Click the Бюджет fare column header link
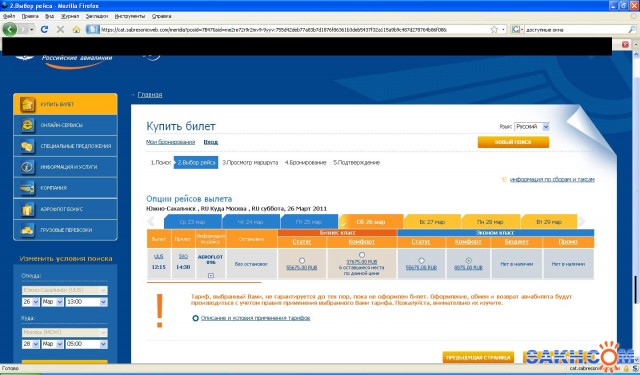The width and height of the screenshot is (640, 375). click(x=516, y=242)
